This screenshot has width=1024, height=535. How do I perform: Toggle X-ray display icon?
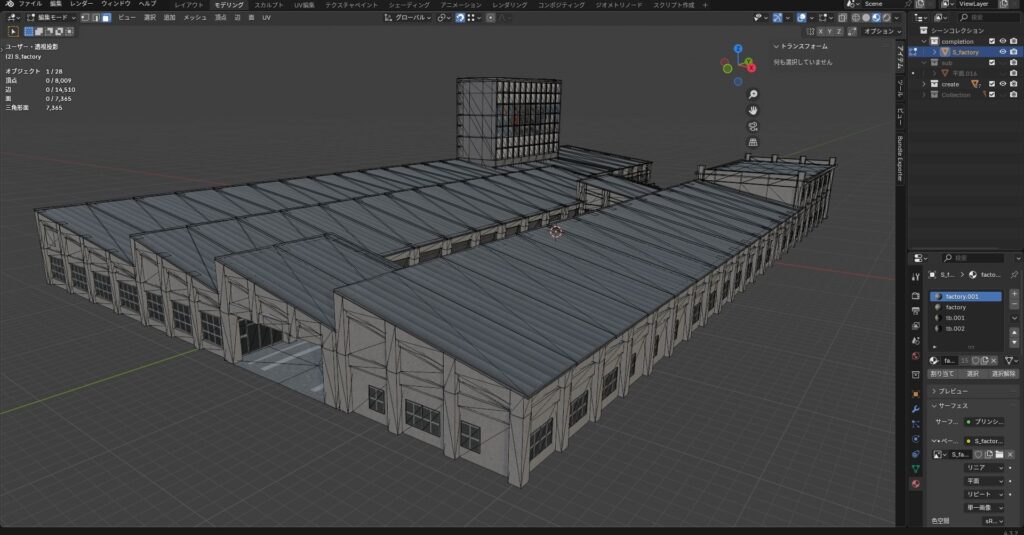pos(844,17)
